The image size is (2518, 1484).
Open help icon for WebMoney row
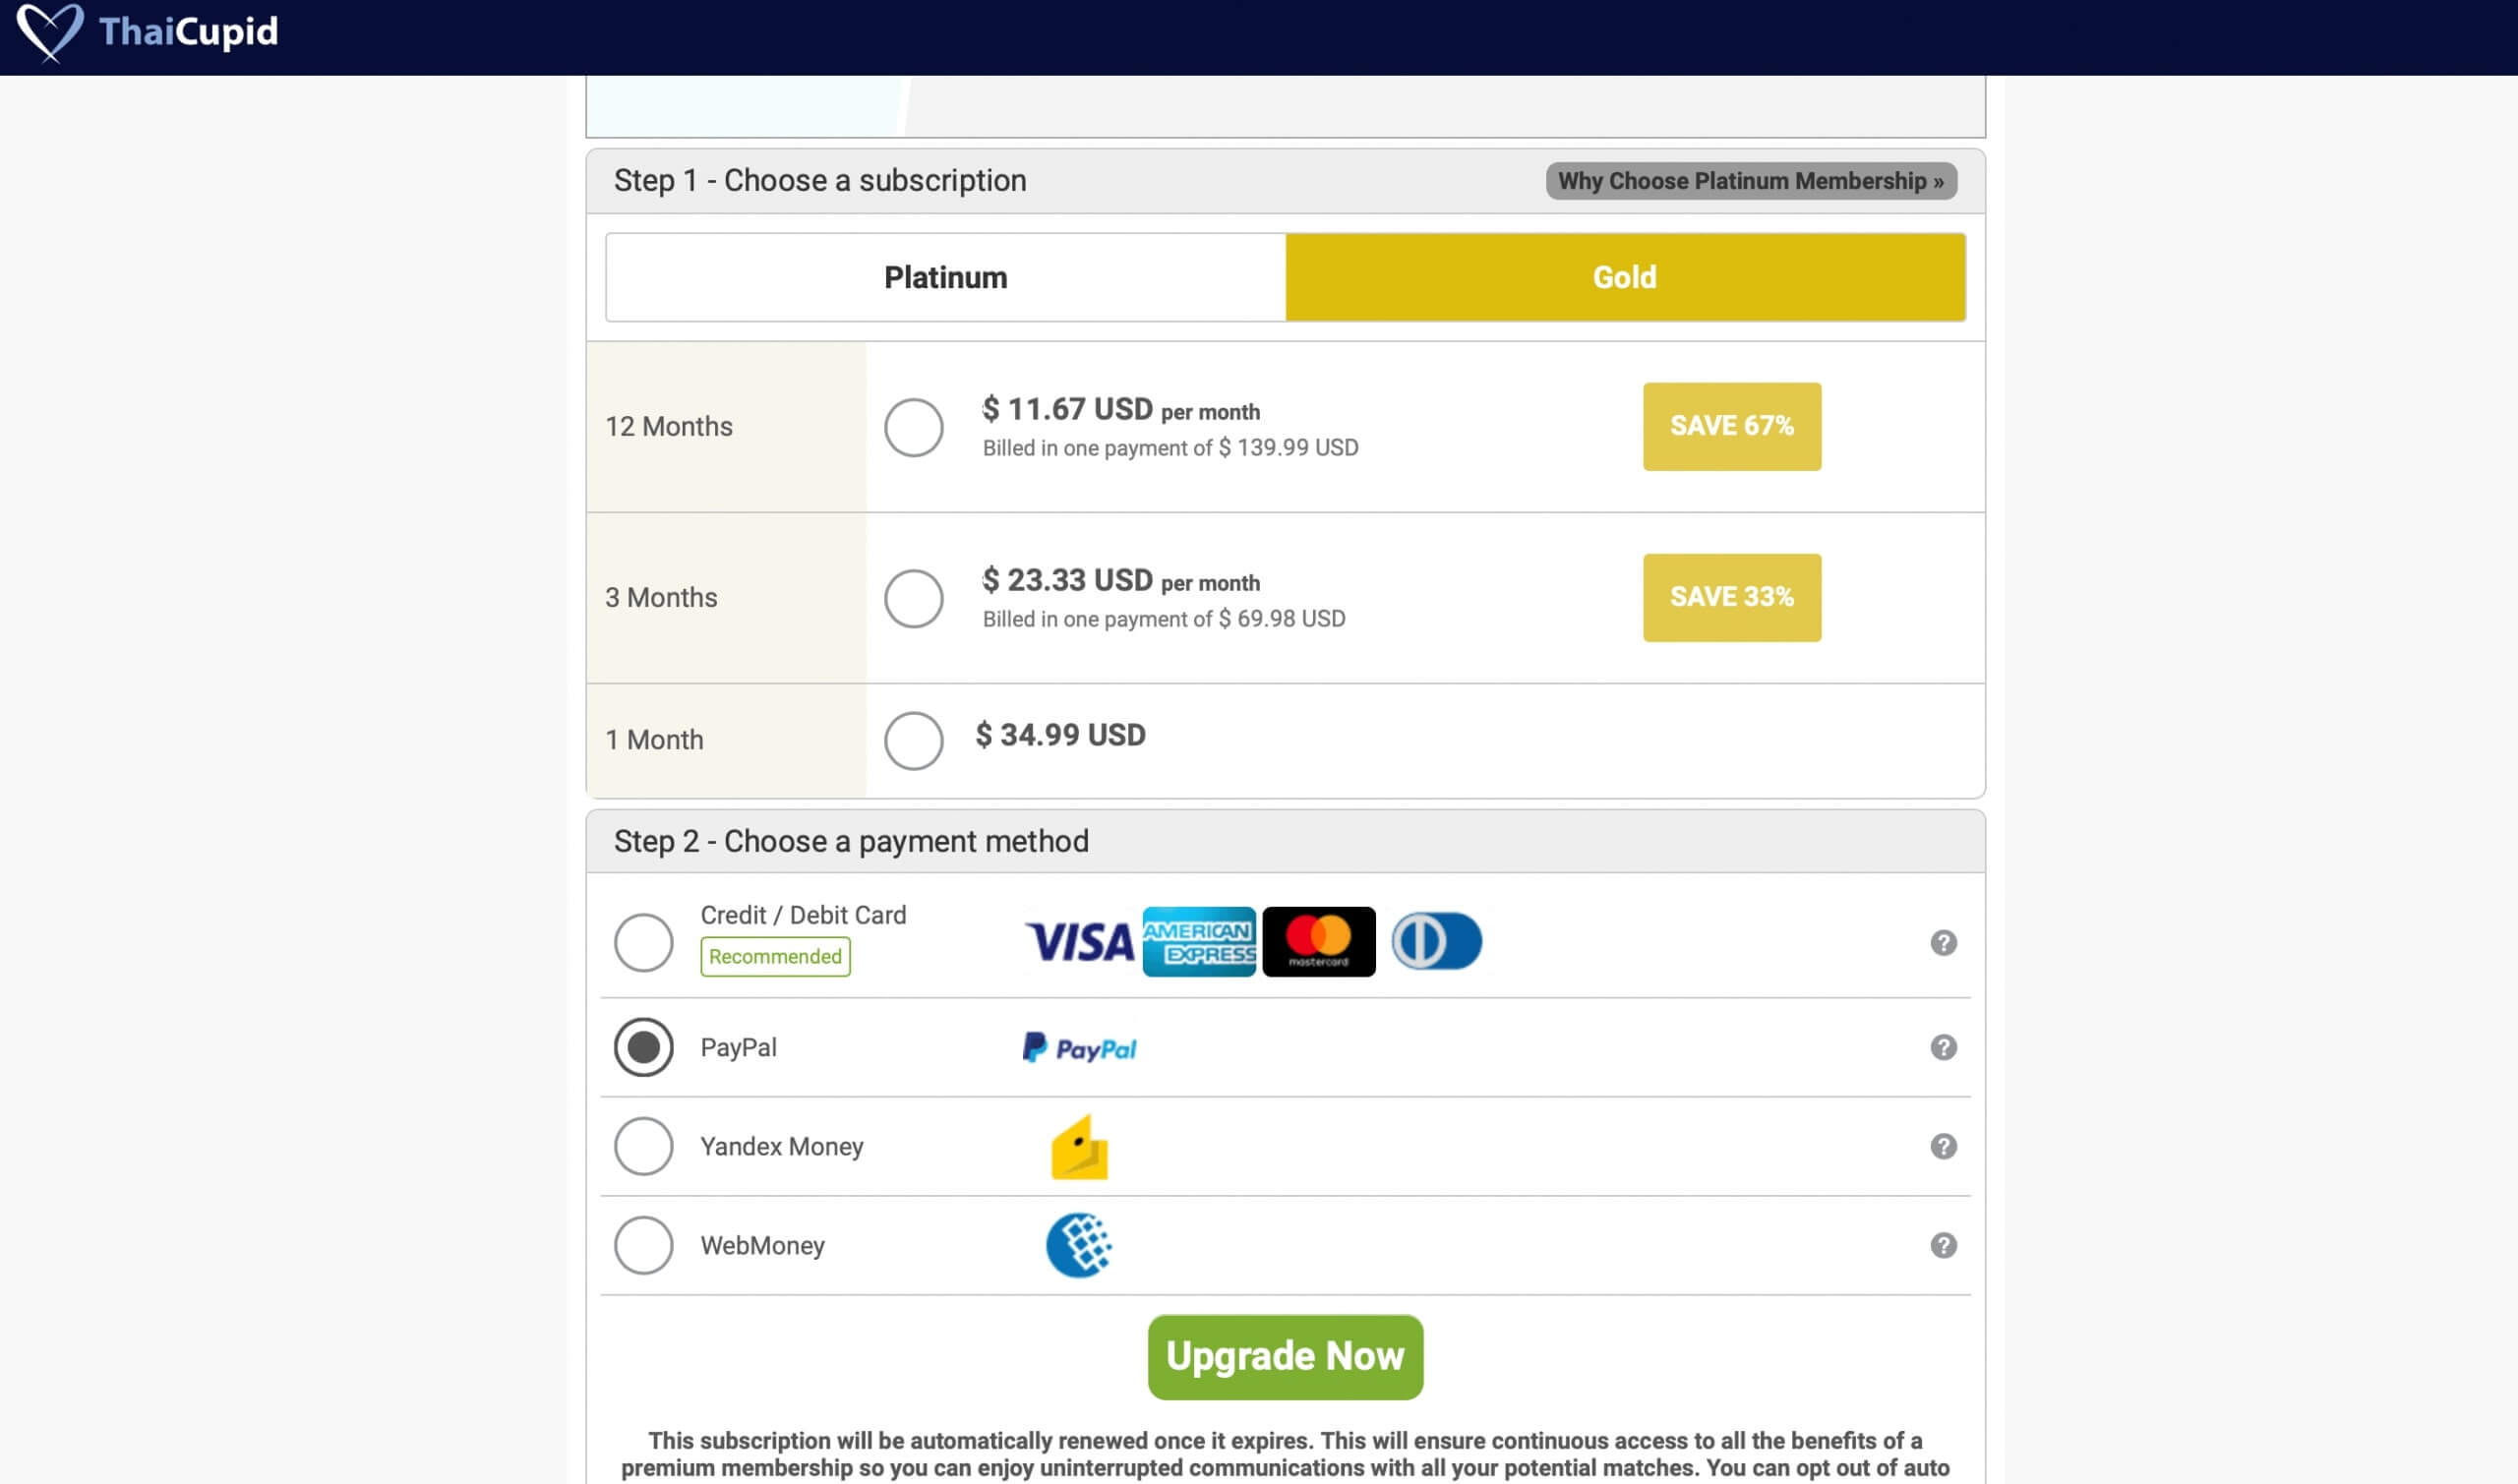[1943, 1246]
